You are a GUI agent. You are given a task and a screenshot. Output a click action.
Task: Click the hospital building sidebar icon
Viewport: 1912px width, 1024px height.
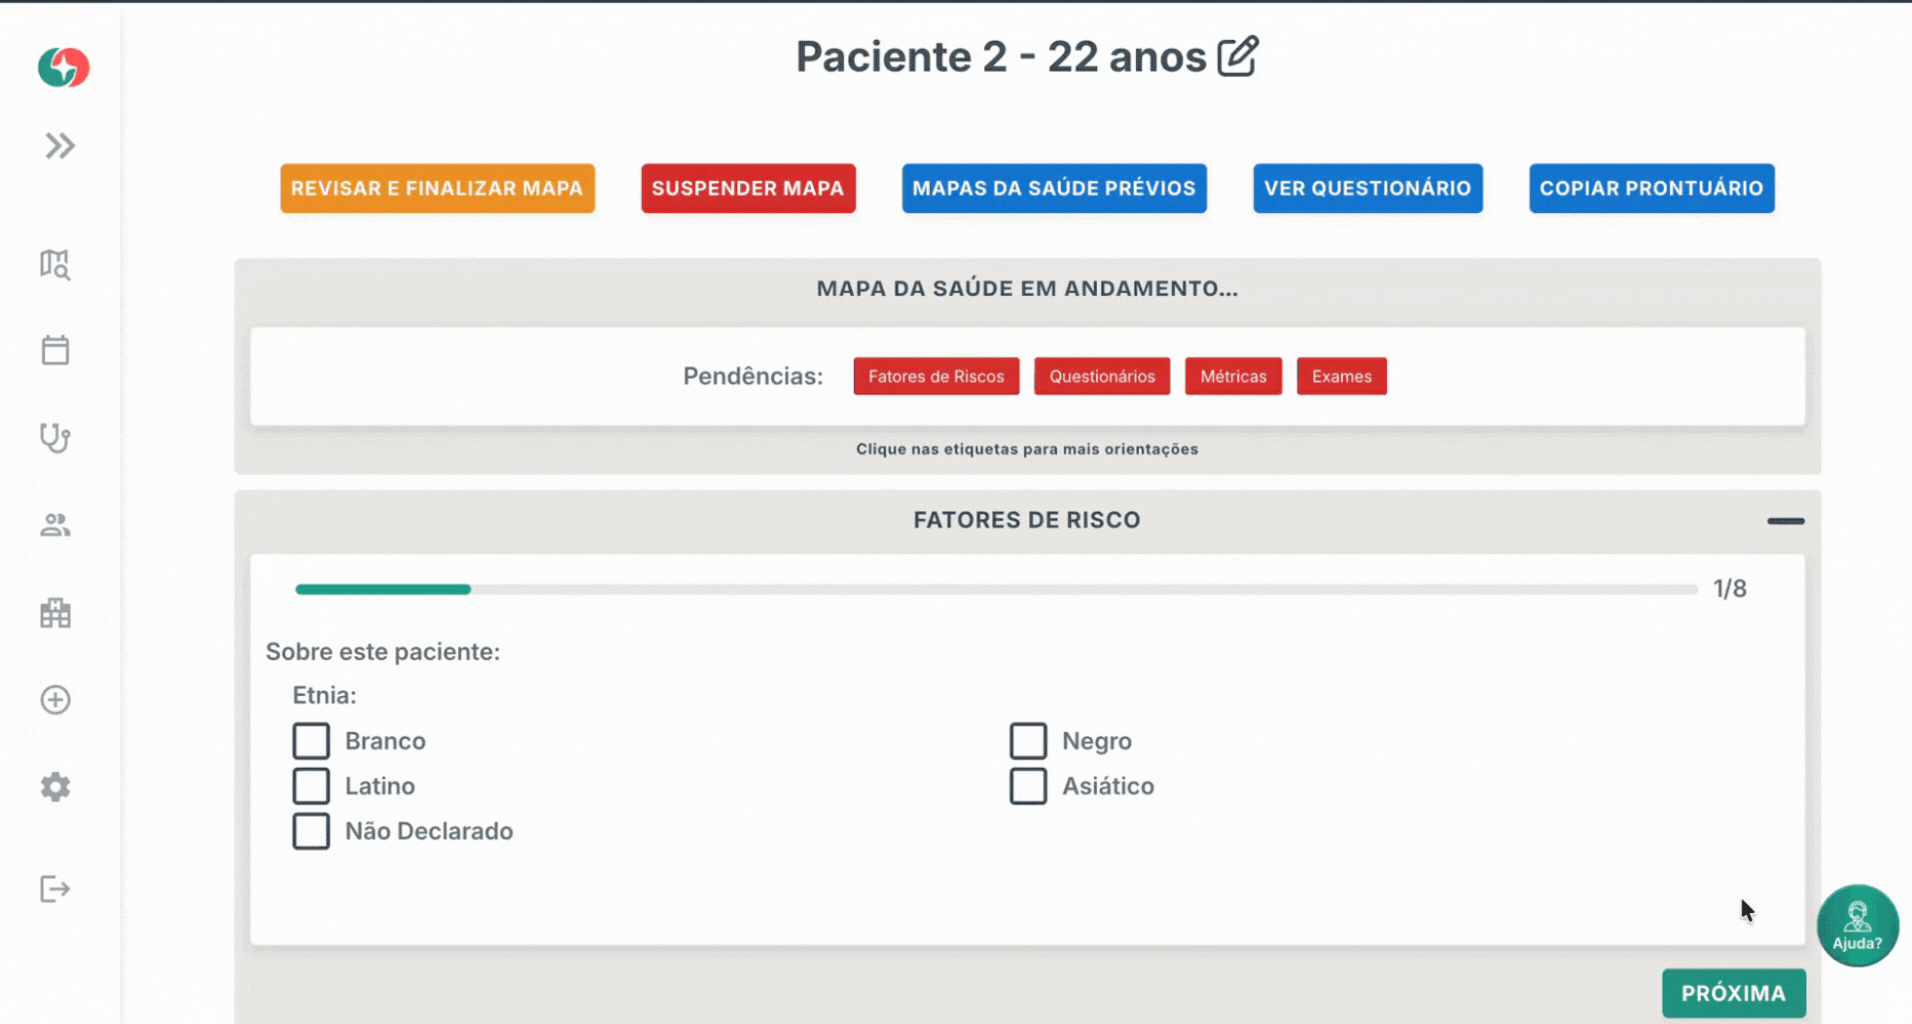click(x=55, y=613)
